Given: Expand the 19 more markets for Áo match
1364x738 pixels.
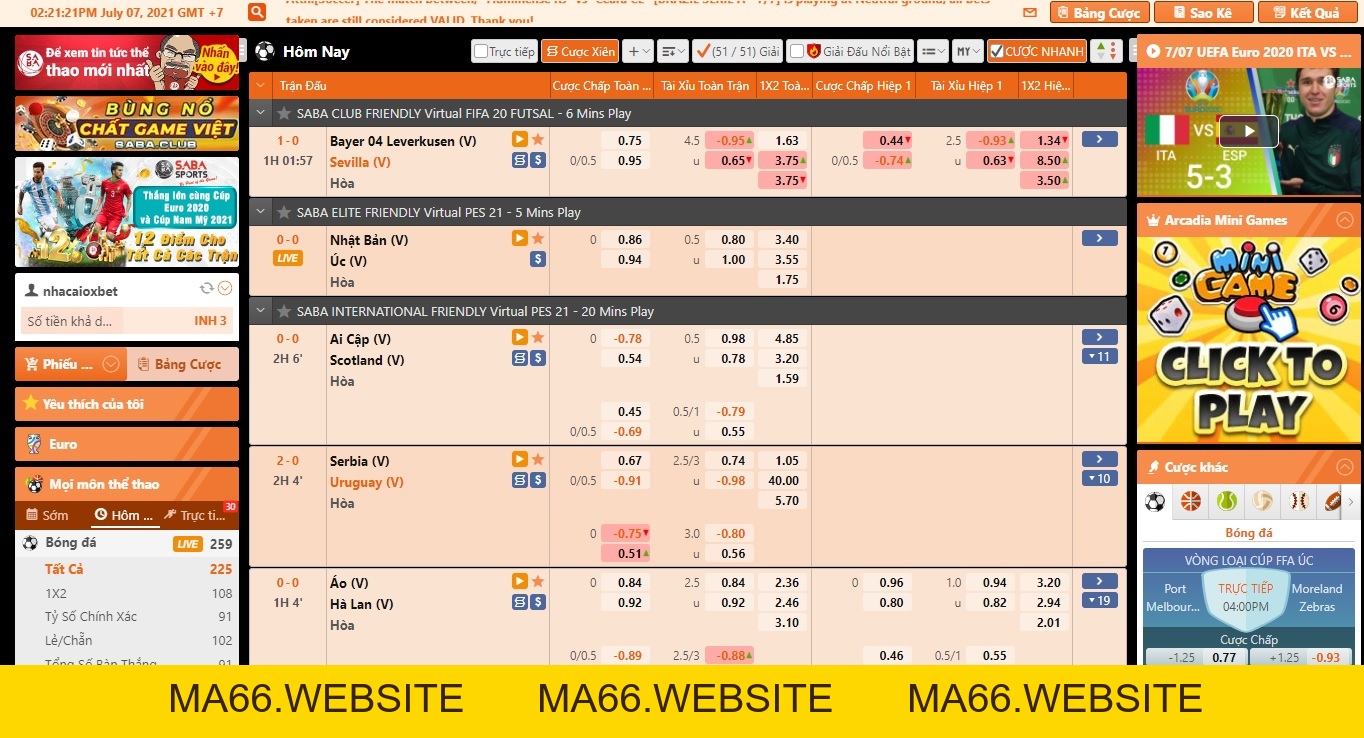Looking at the screenshot, I should point(1100,601).
